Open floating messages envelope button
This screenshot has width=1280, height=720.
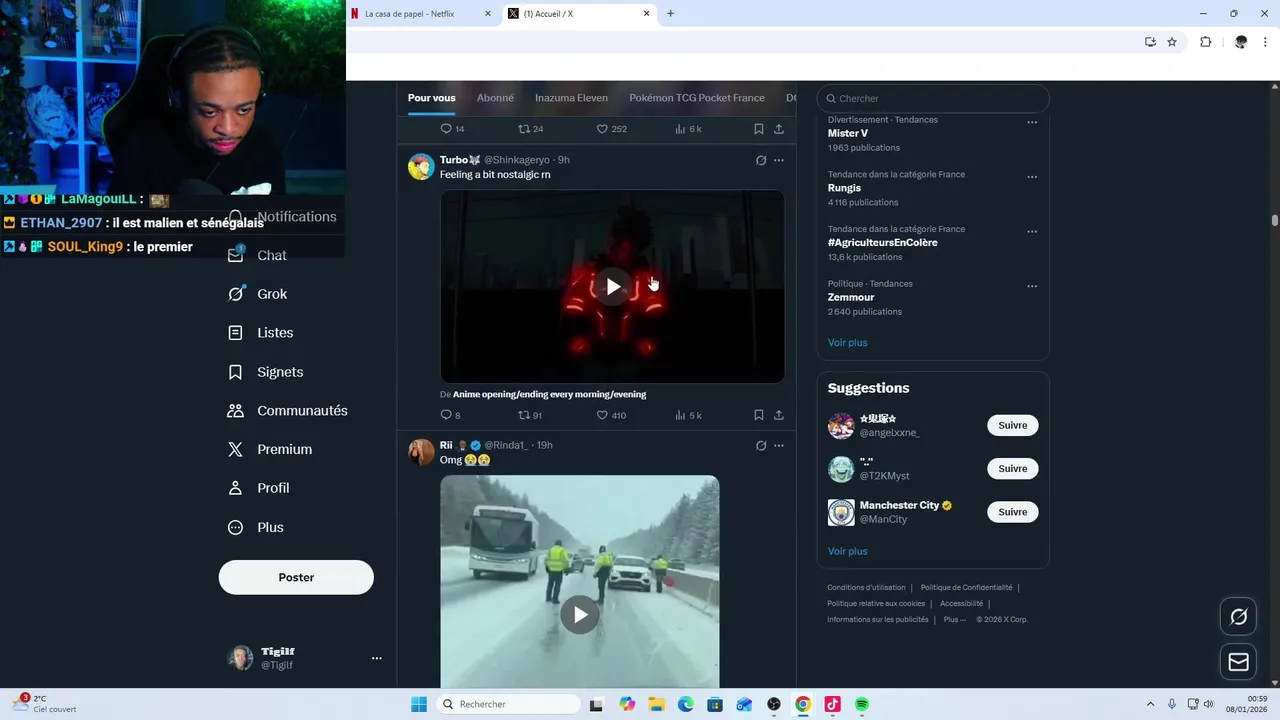point(1238,662)
